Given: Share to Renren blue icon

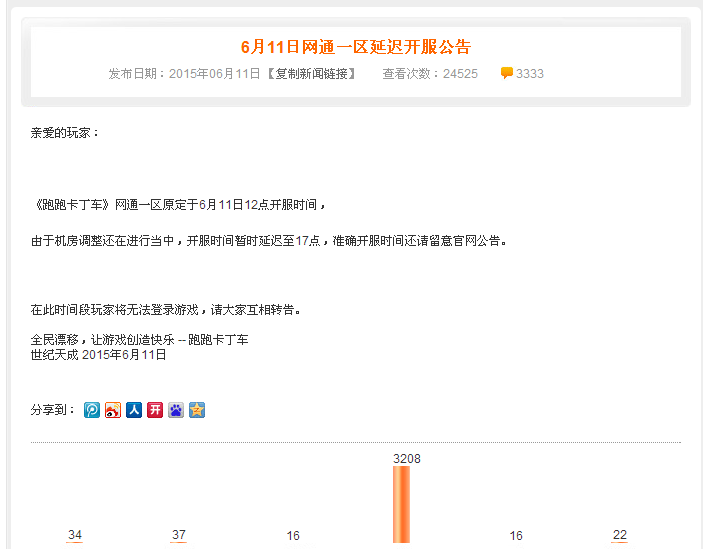Looking at the screenshot, I should coord(134,410).
